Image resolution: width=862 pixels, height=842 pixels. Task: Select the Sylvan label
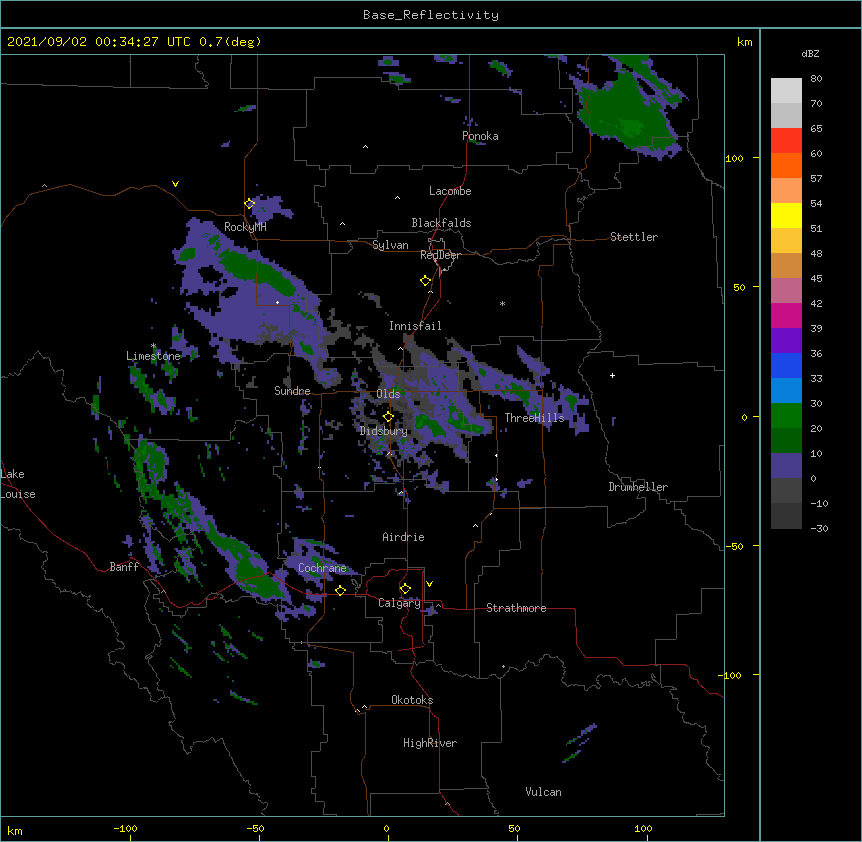[x=390, y=245]
